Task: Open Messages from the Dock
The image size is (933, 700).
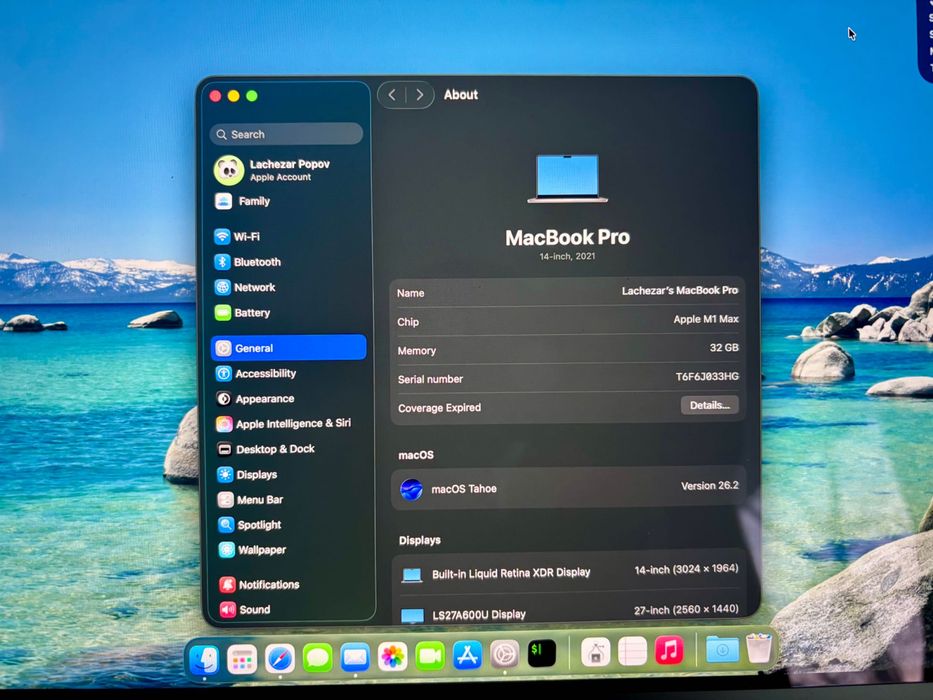Action: [318, 658]
